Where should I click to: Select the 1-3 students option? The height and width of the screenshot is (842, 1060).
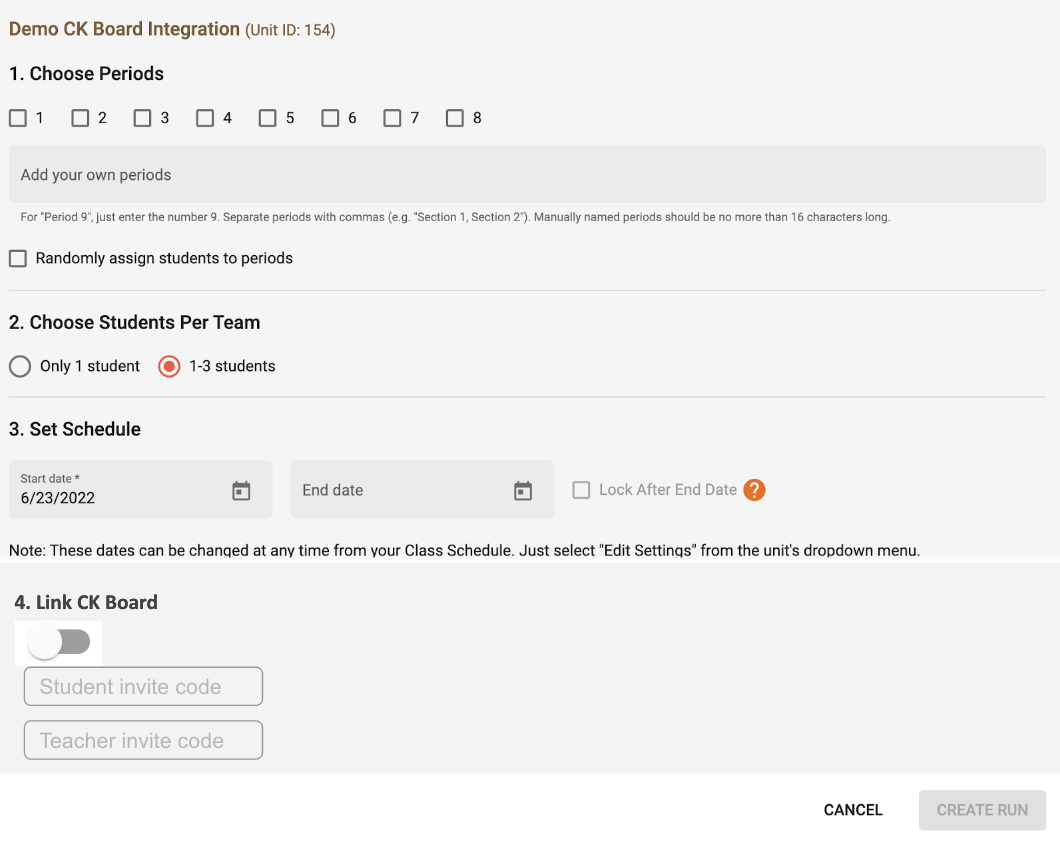pos(169,366)
